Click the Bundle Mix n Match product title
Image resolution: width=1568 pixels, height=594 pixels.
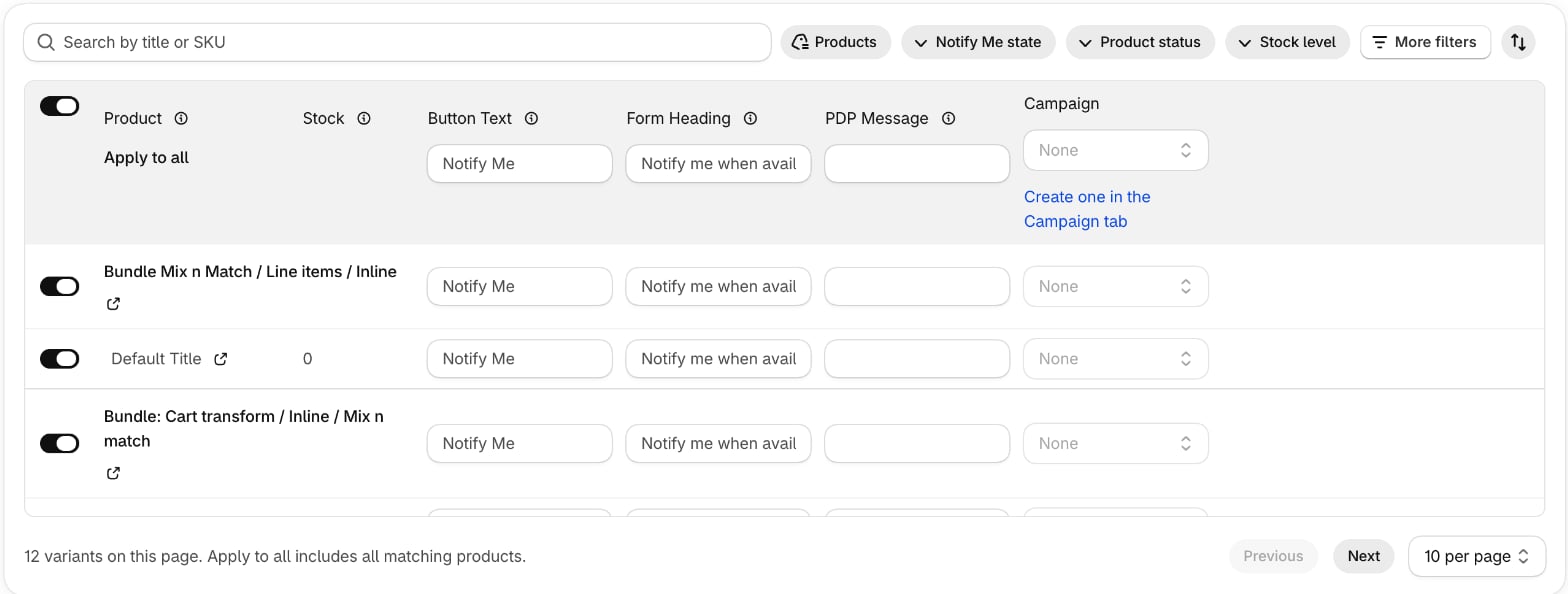pyautogui.click(x=250, y=272)
